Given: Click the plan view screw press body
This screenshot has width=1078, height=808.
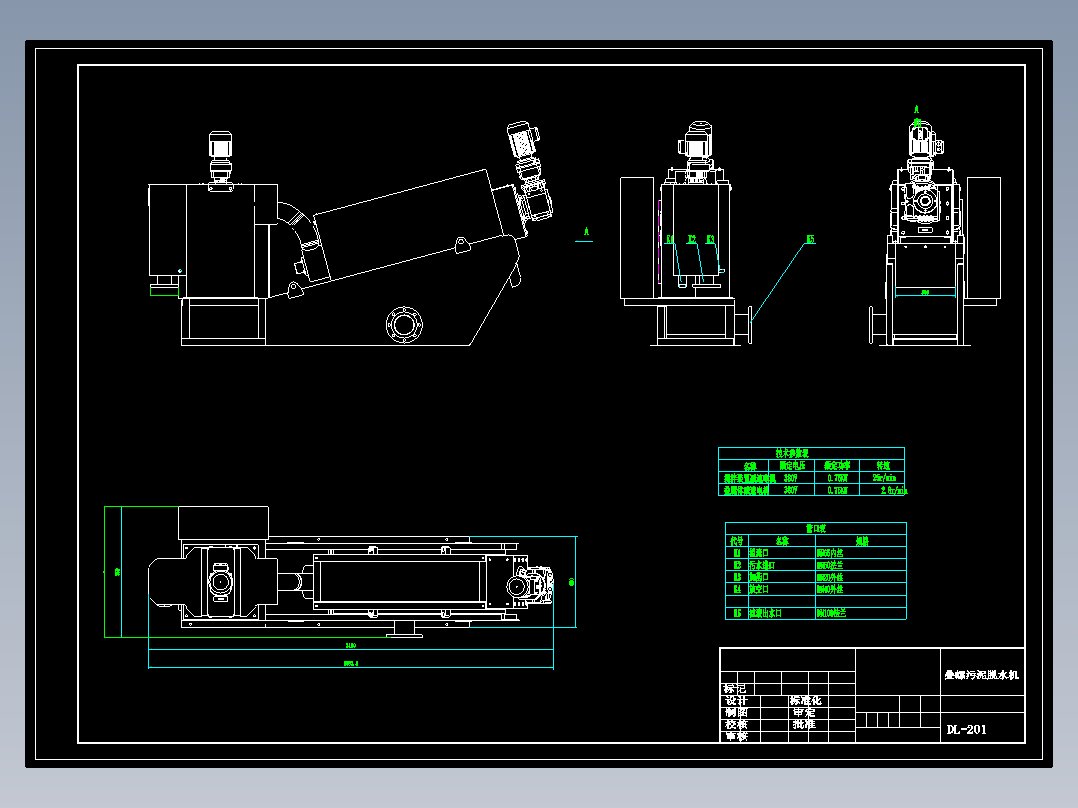Looking at the screenshot, I should coord(401,582).
